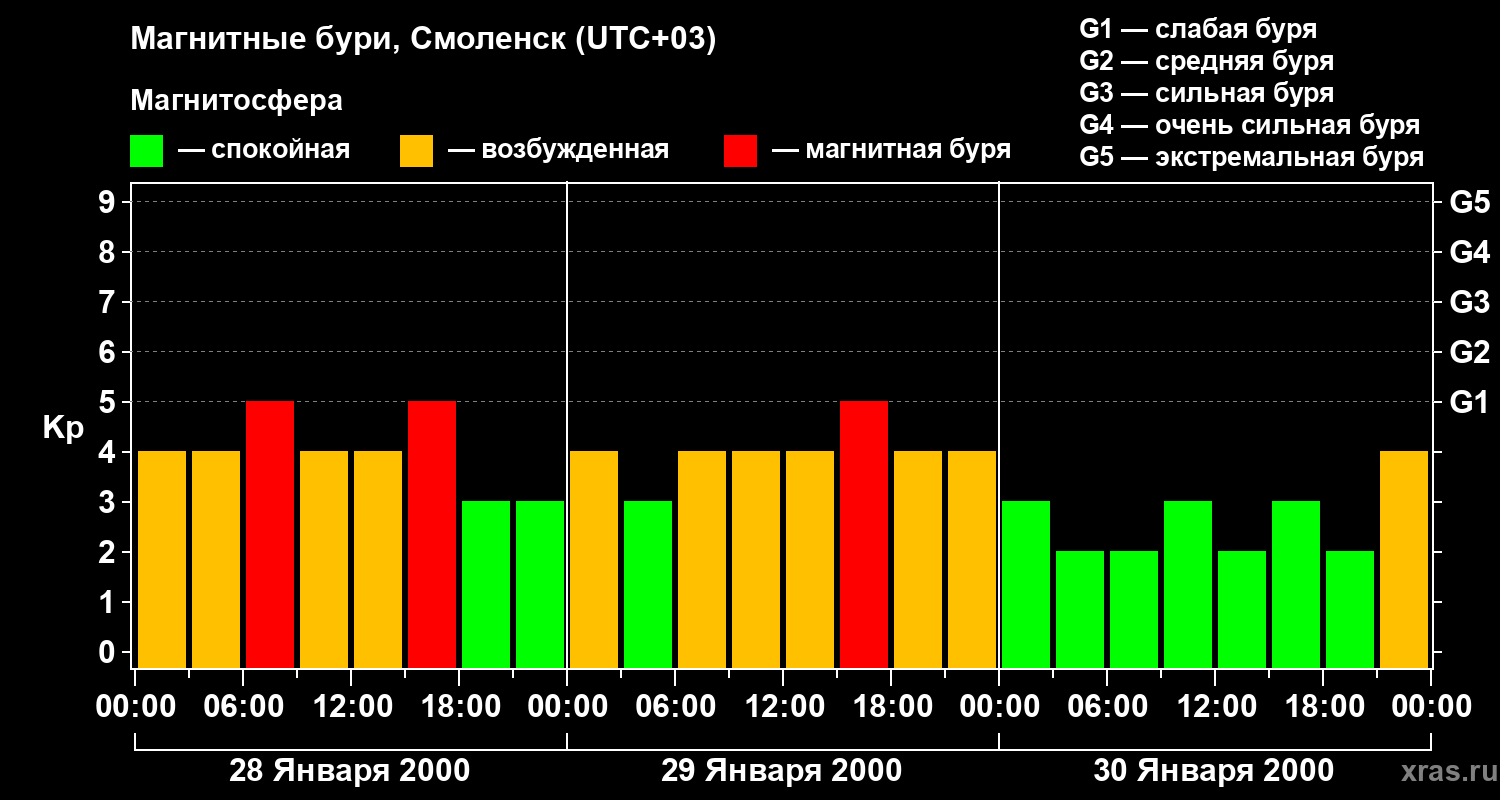
Task: Click the 30 January 09:00–12:00 green bar
Action: pos(1188,585)
